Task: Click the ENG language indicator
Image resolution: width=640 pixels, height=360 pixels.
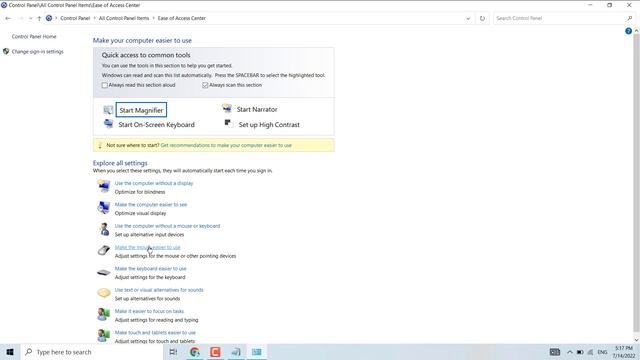Action: pyautogui.click(x=602, y=352)
